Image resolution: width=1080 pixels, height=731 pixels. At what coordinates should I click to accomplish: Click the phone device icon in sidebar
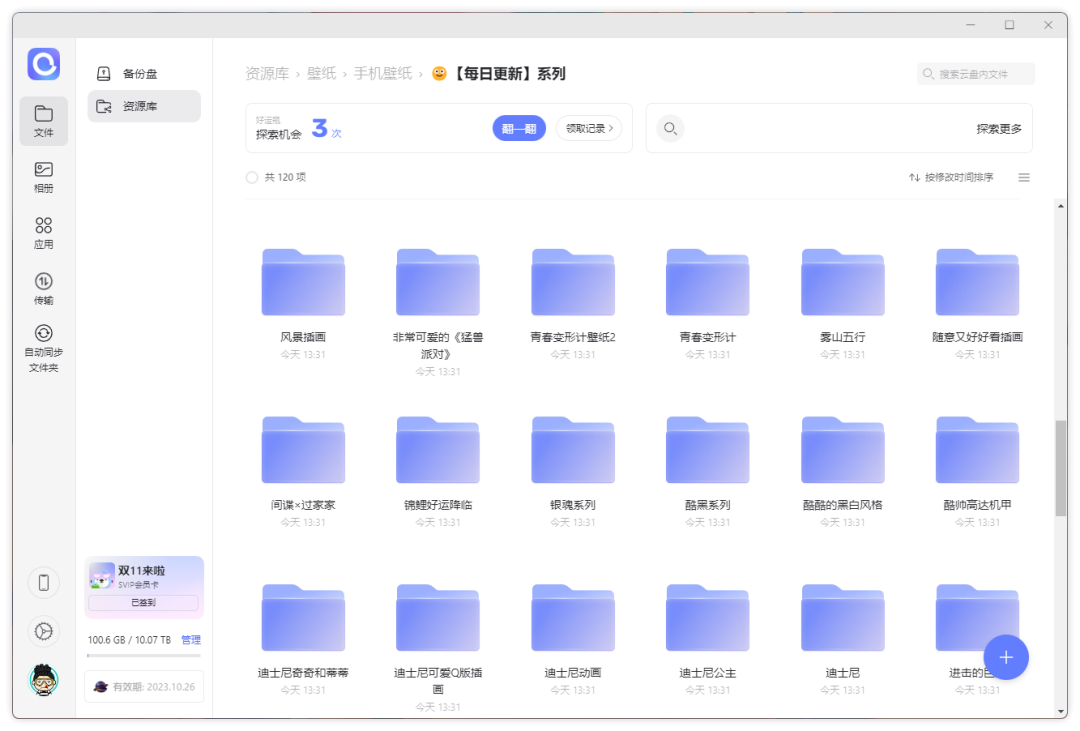(x=43, y=582)
